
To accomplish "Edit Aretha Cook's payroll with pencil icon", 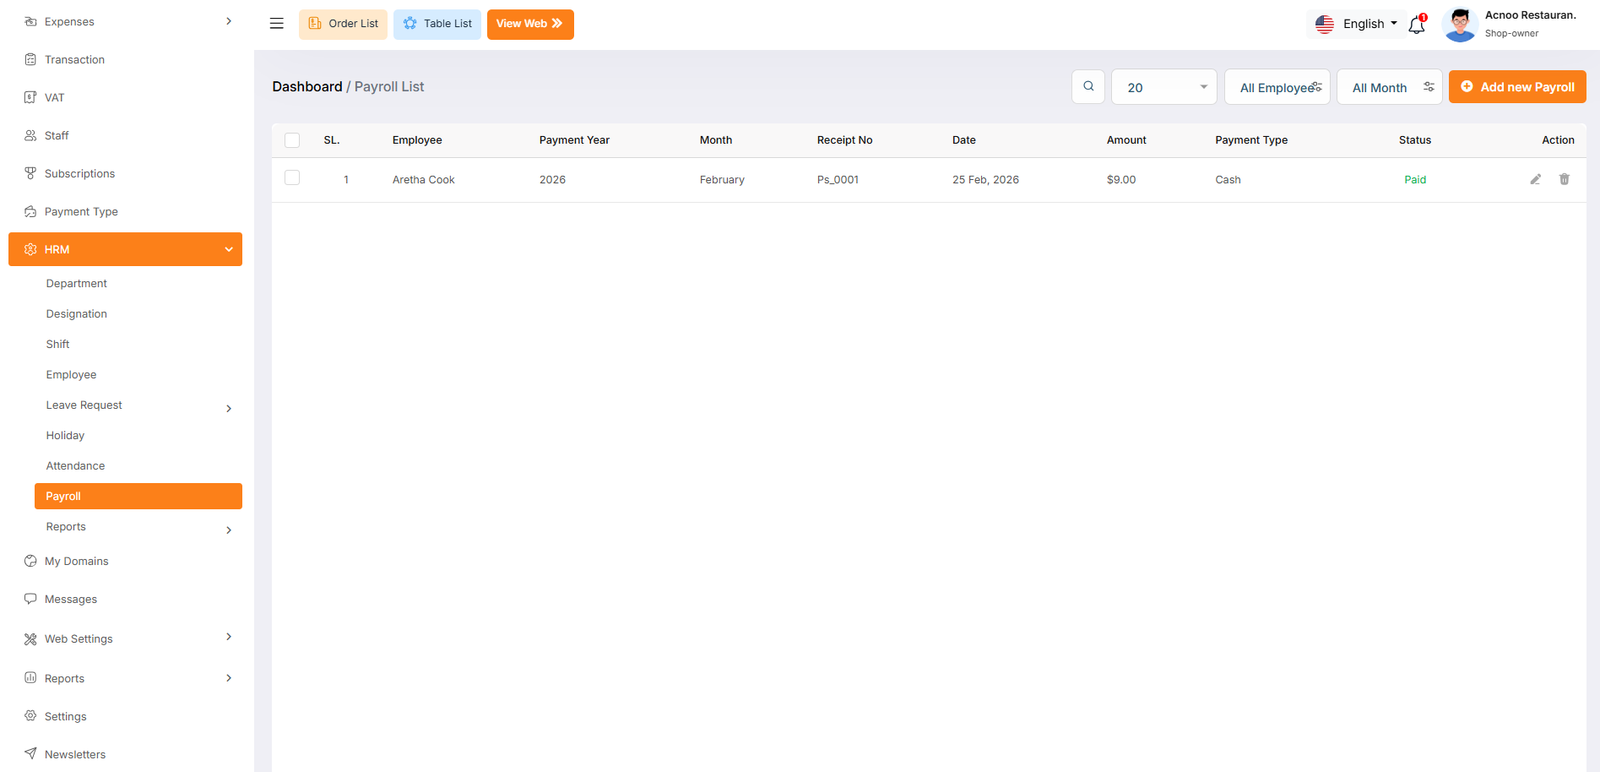I will point(1535,180).
